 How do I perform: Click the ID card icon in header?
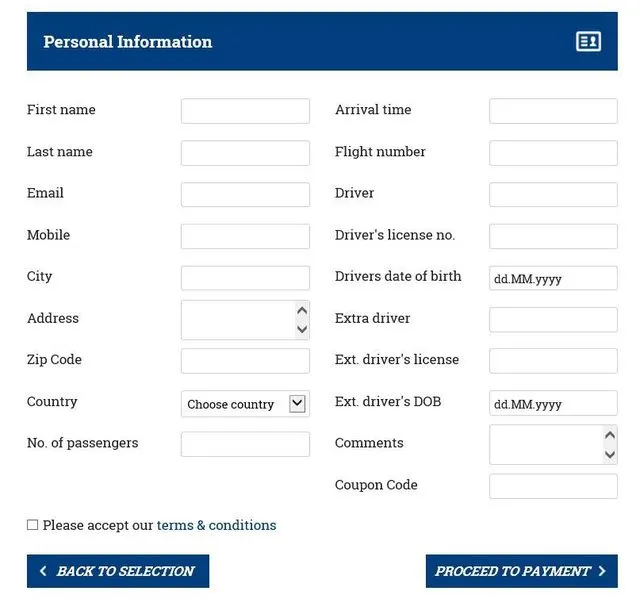(x=588, y=42)
